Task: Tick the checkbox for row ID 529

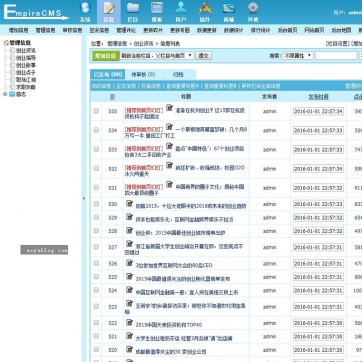Action: [x=96, y=217]
